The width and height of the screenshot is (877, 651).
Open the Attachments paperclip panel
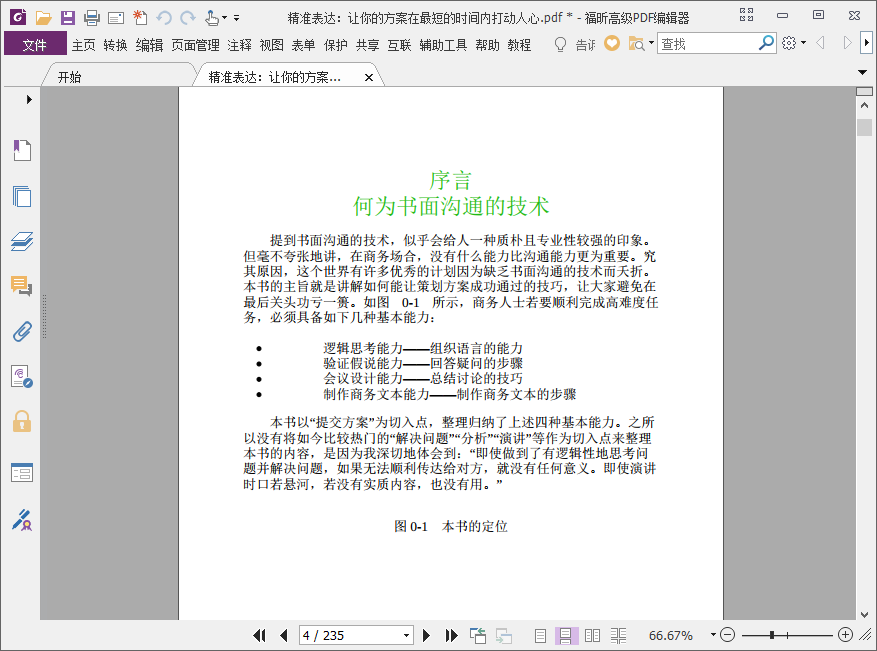point(21,331)
